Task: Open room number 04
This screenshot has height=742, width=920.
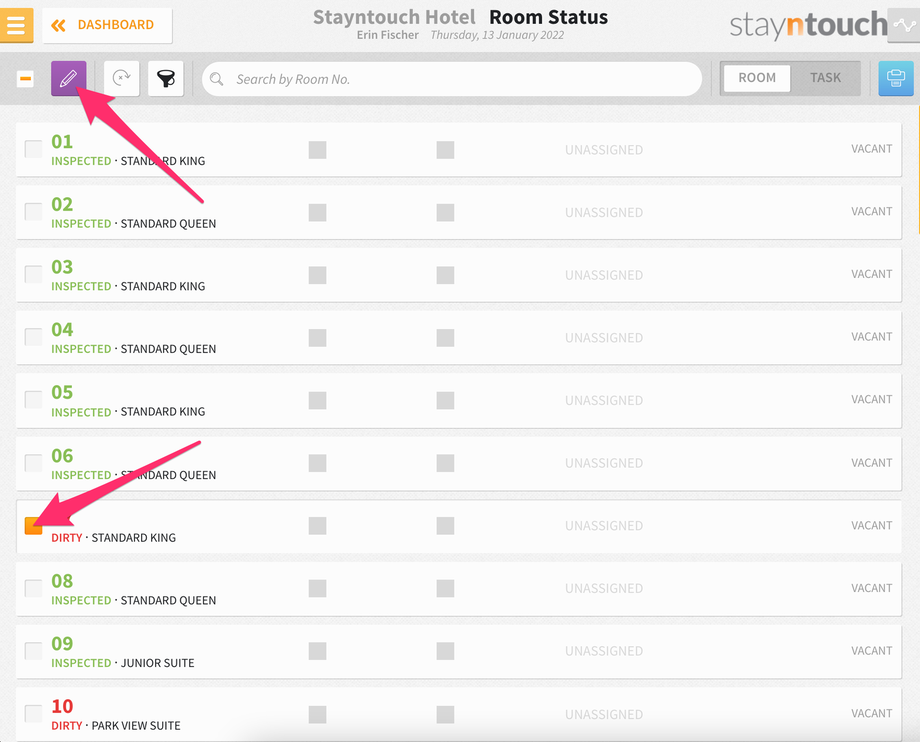Action: [x=62, y=330]
